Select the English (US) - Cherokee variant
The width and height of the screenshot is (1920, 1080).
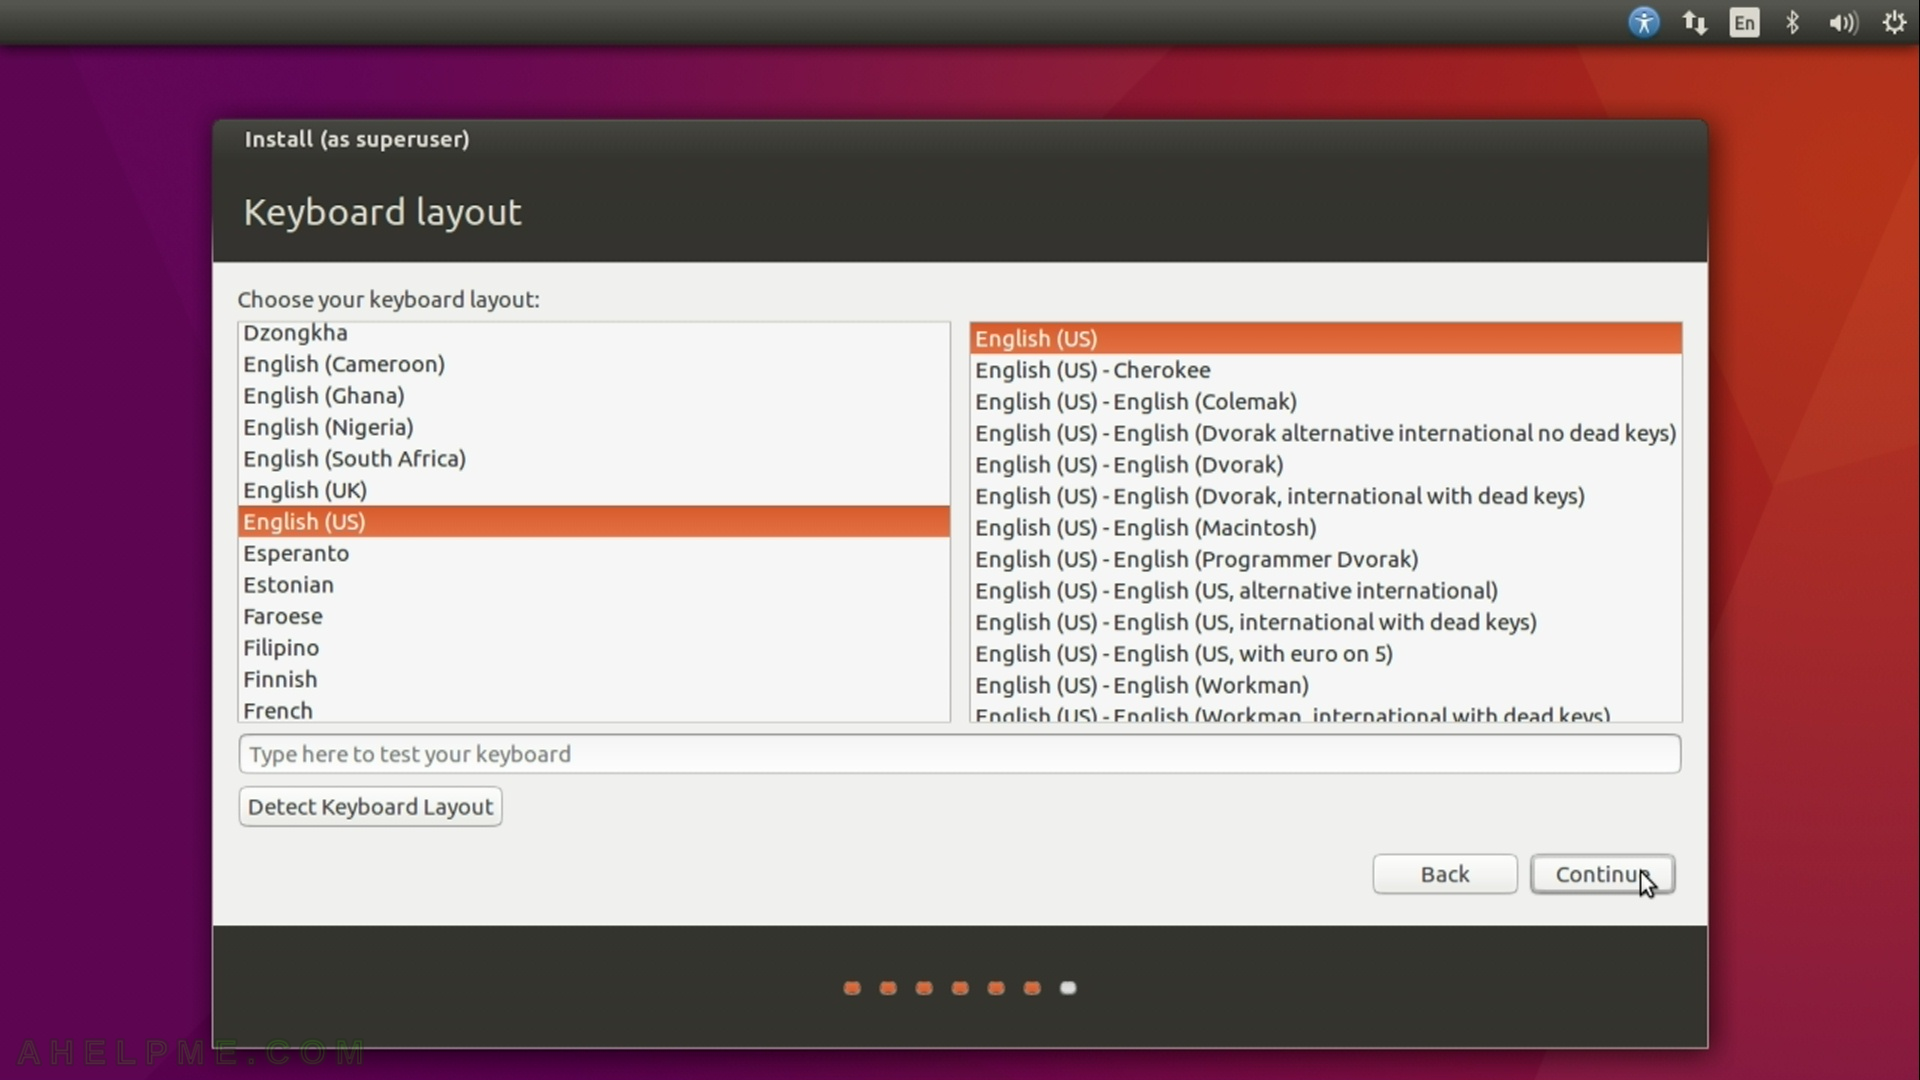pos(1326,370)
